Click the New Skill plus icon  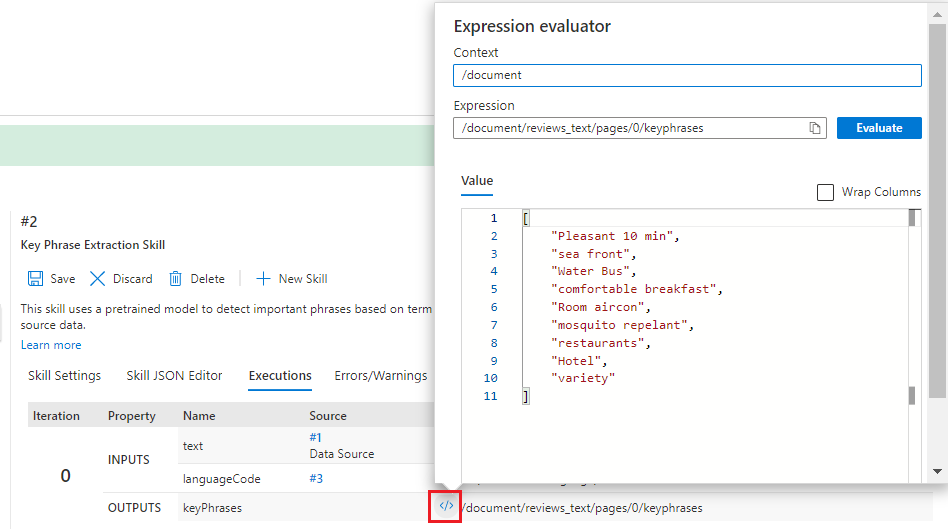pos(264,279)
